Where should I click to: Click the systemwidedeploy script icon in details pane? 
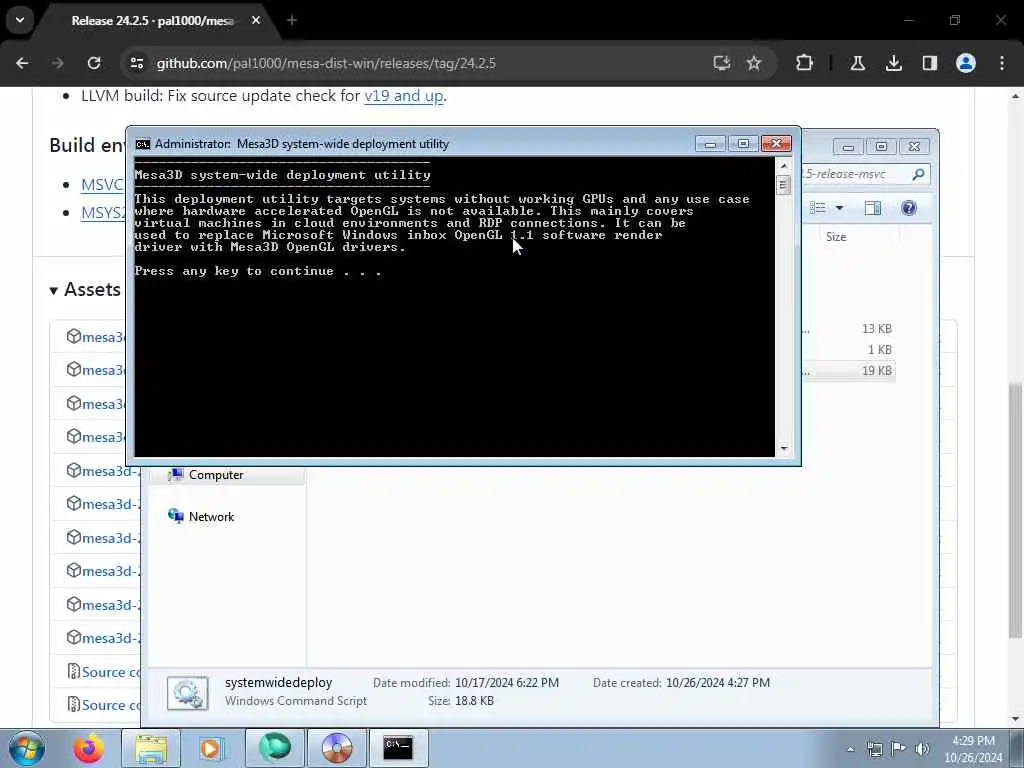[x=188, y=693]
